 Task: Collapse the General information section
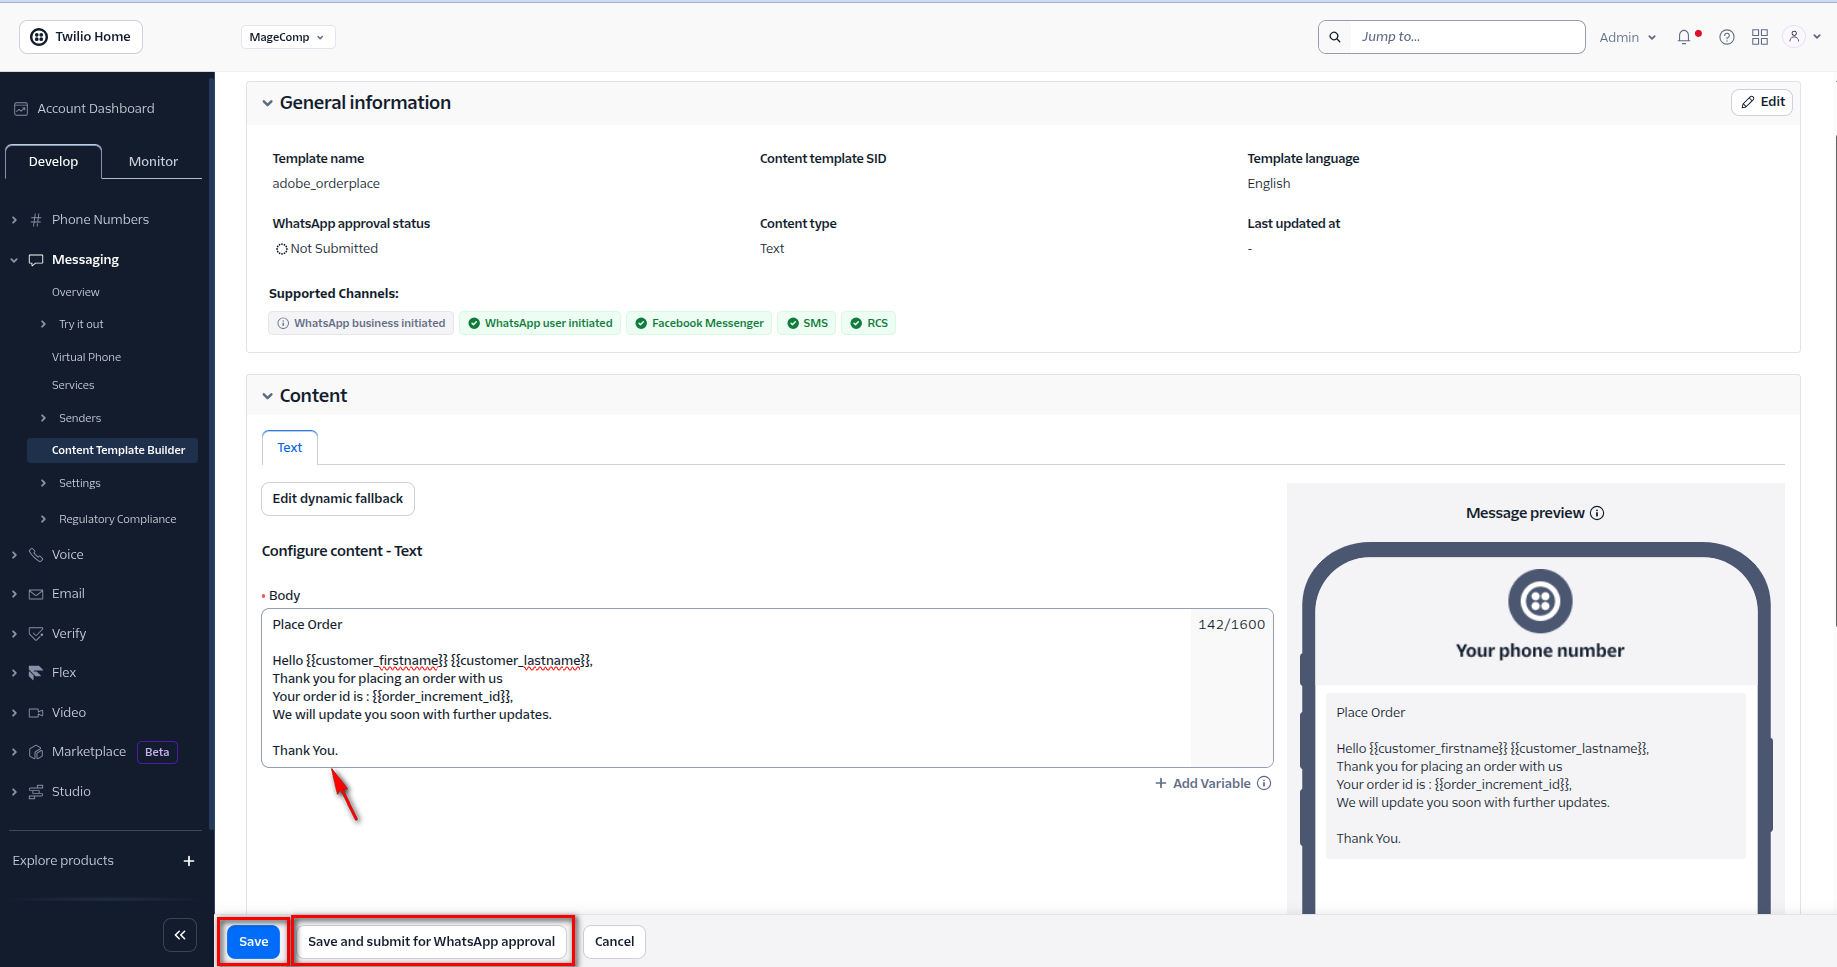(267, 103)
